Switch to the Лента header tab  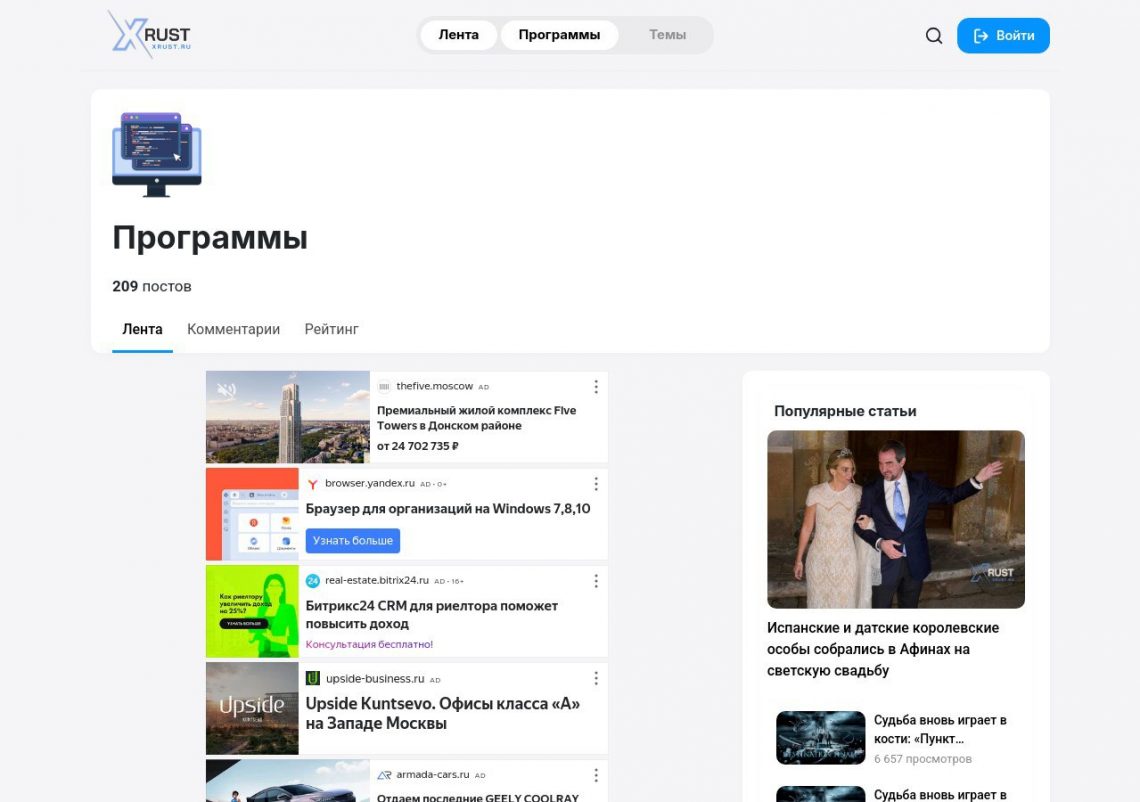[x=458, y=35]
